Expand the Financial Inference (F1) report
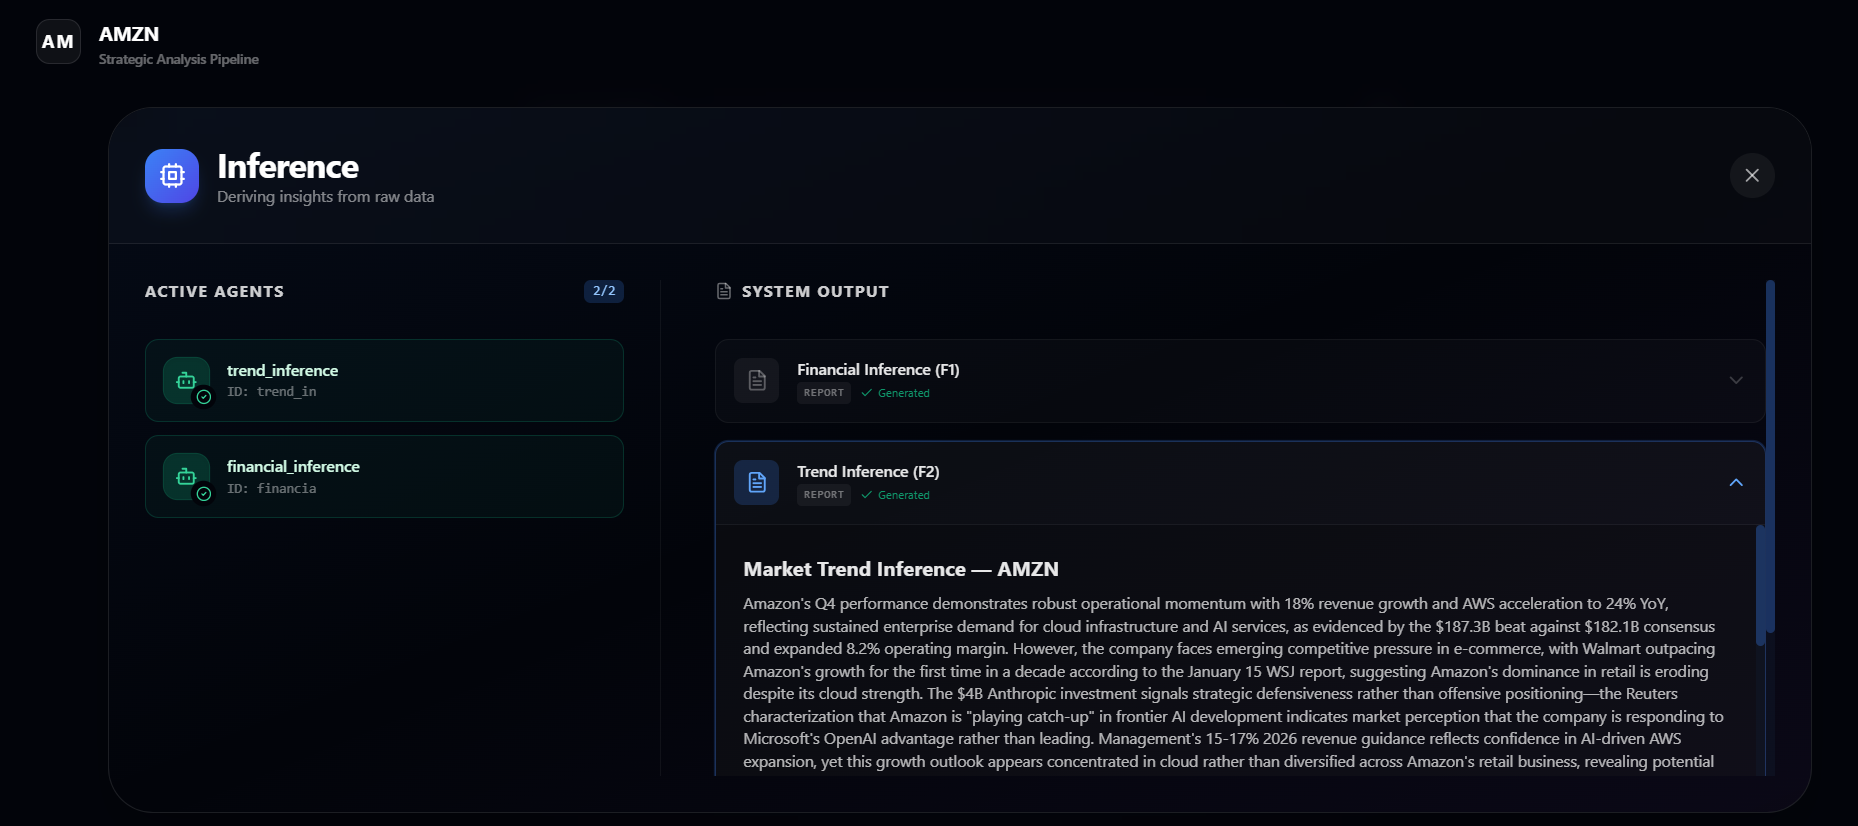The image size is (1858, 826). [x=1736, y=380]
